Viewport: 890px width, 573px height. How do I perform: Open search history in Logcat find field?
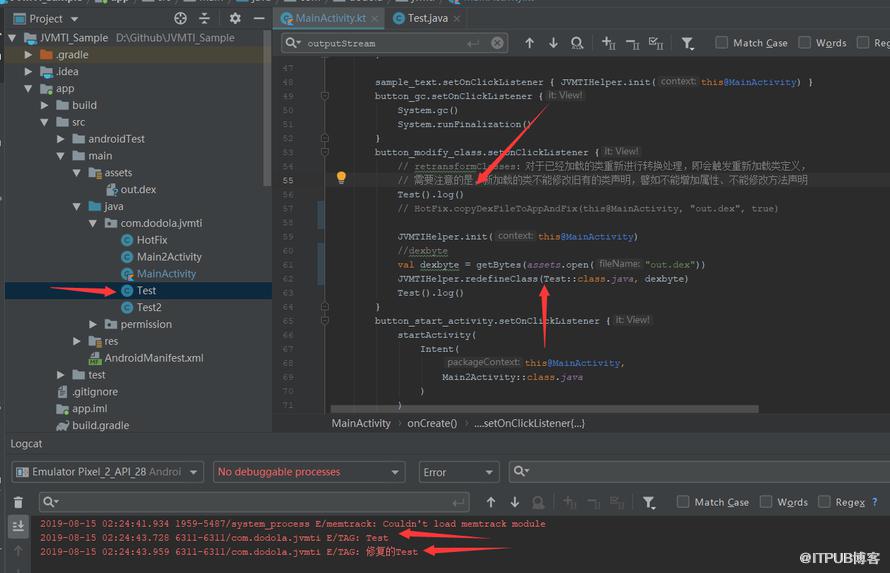click(51, 502)
